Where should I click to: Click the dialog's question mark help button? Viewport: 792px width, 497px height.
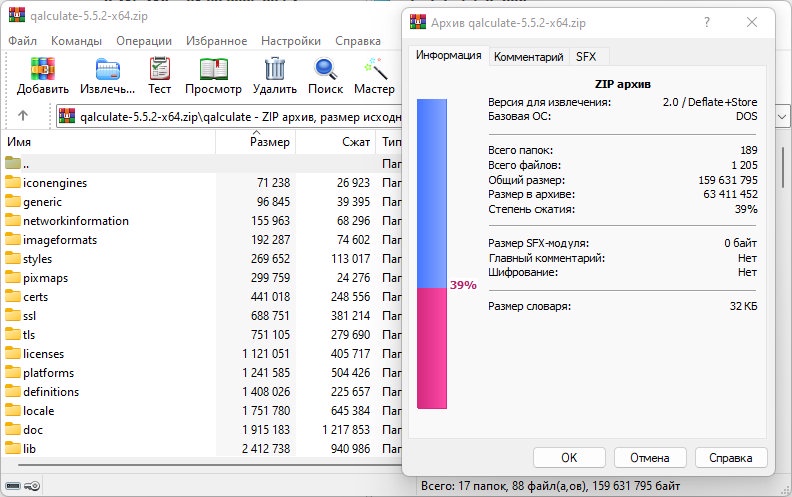tap(707, 22)
